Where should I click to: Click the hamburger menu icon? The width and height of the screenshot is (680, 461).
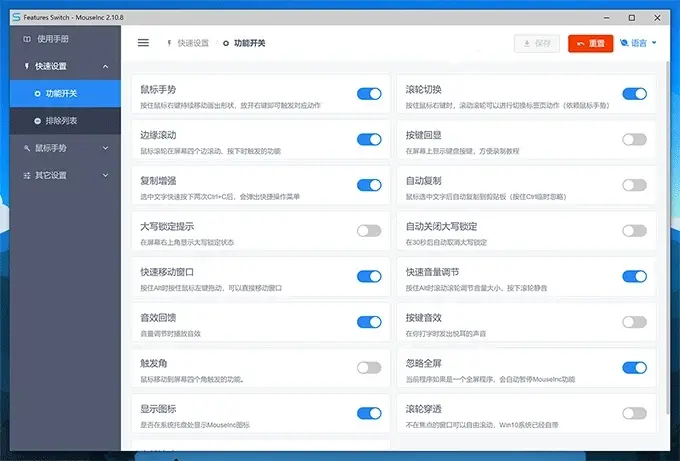143,43
